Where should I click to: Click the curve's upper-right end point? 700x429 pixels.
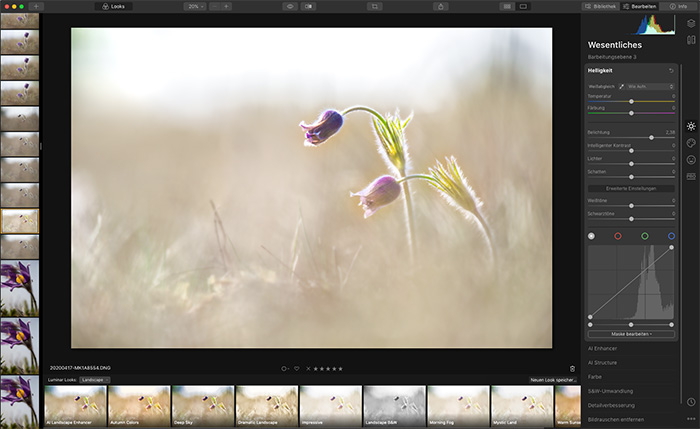tap(671, 247)
